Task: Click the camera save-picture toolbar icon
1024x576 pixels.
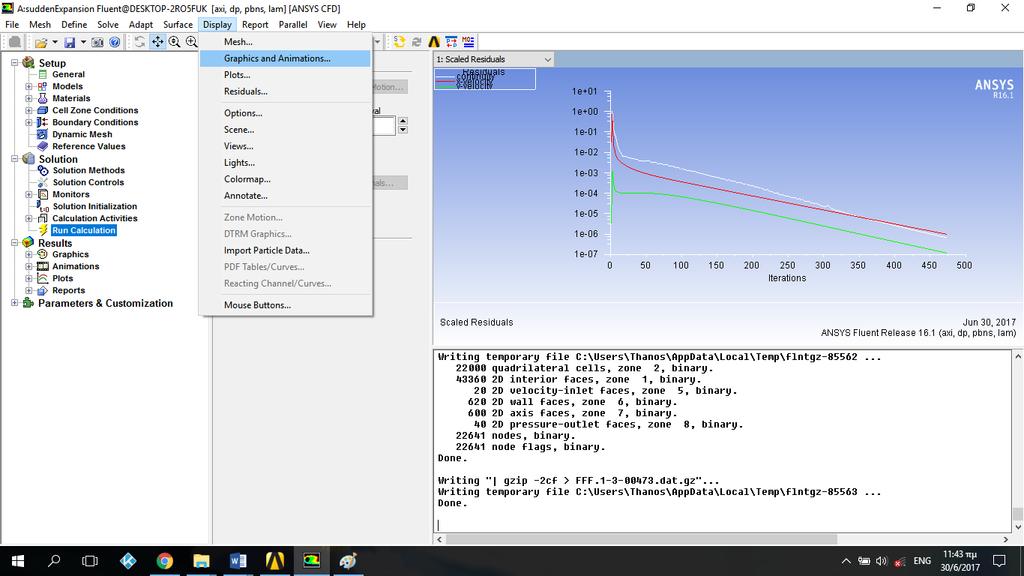Action: (x=97, y=42)
